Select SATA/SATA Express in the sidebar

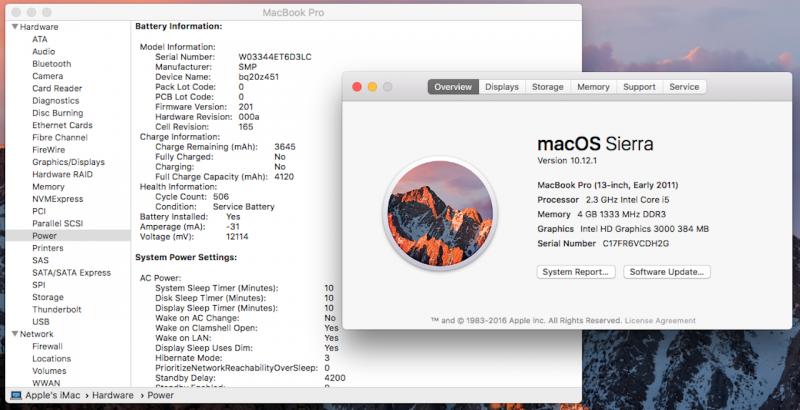(x=71, y=272)
